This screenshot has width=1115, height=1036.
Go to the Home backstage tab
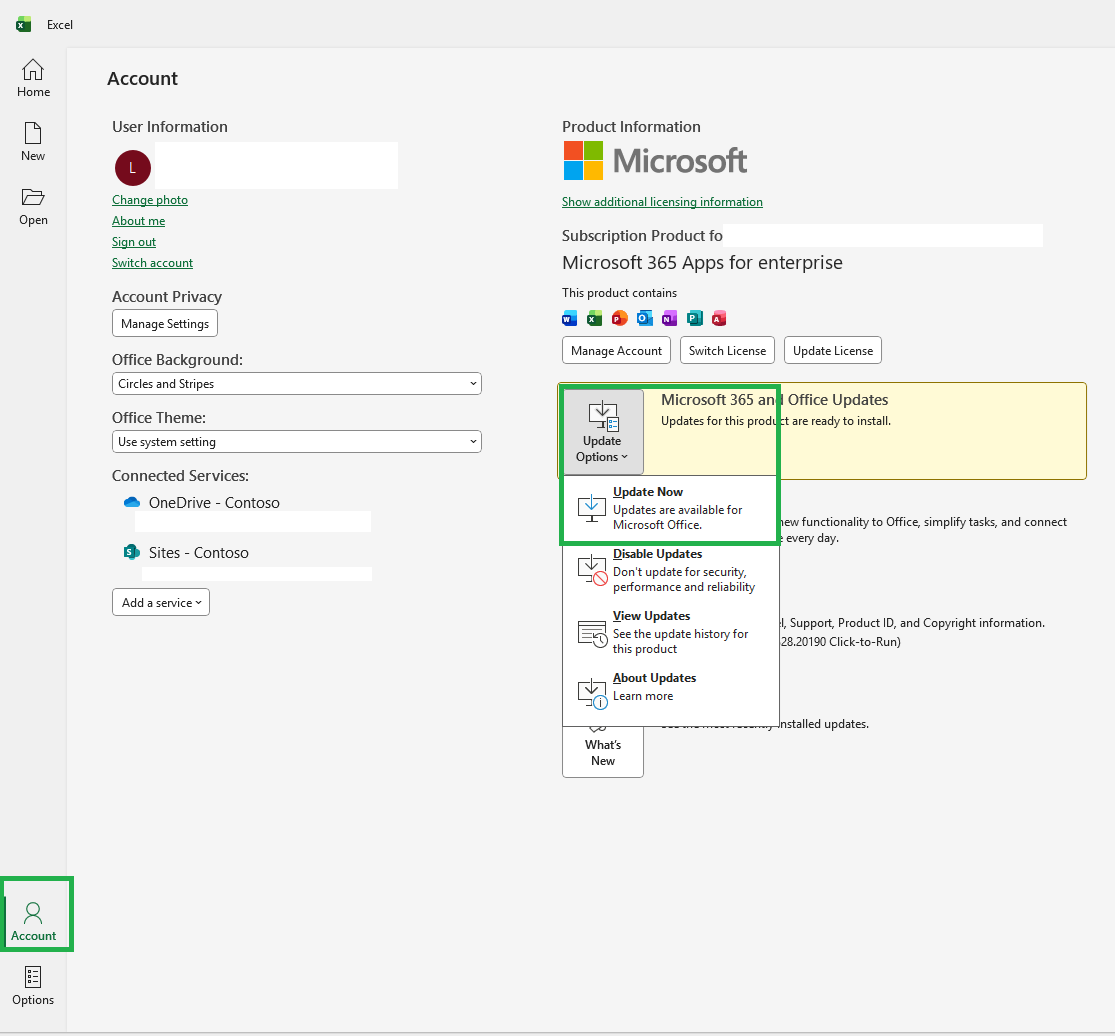[33, 78]
